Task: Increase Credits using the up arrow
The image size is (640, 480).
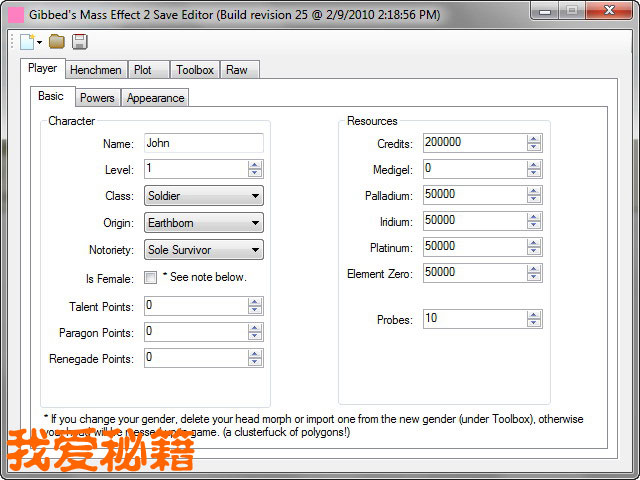Action: [x=534, y=139]
